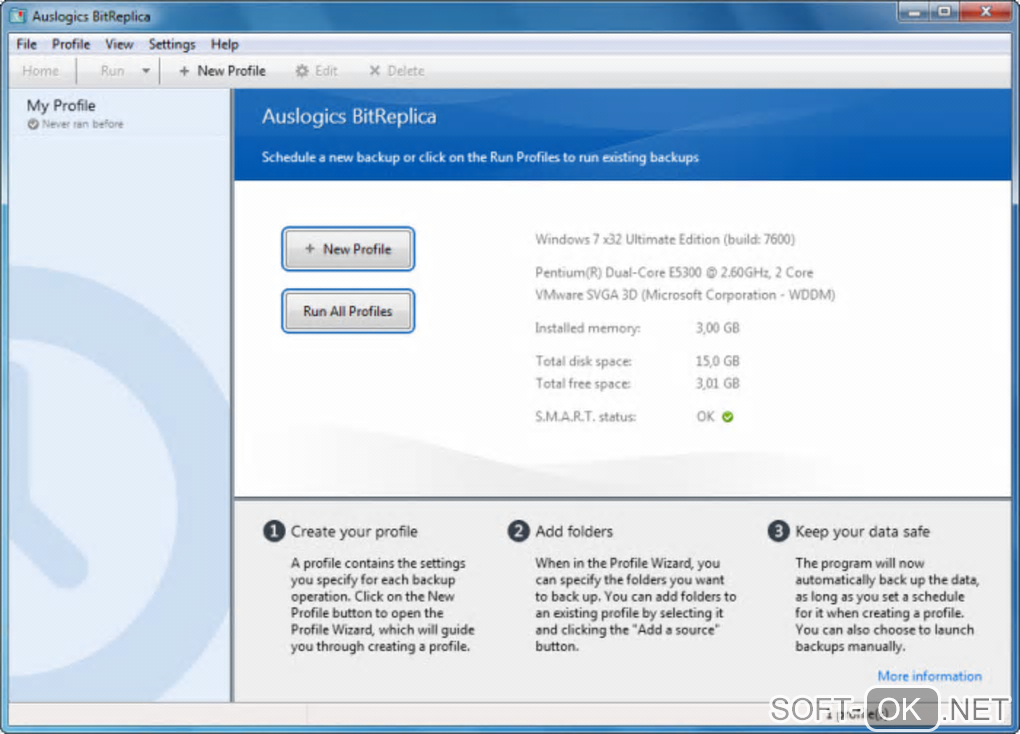The image size is (1020, 734).
Task: Click the gear icon next to Edit
Action: click(x=301, y=71)
